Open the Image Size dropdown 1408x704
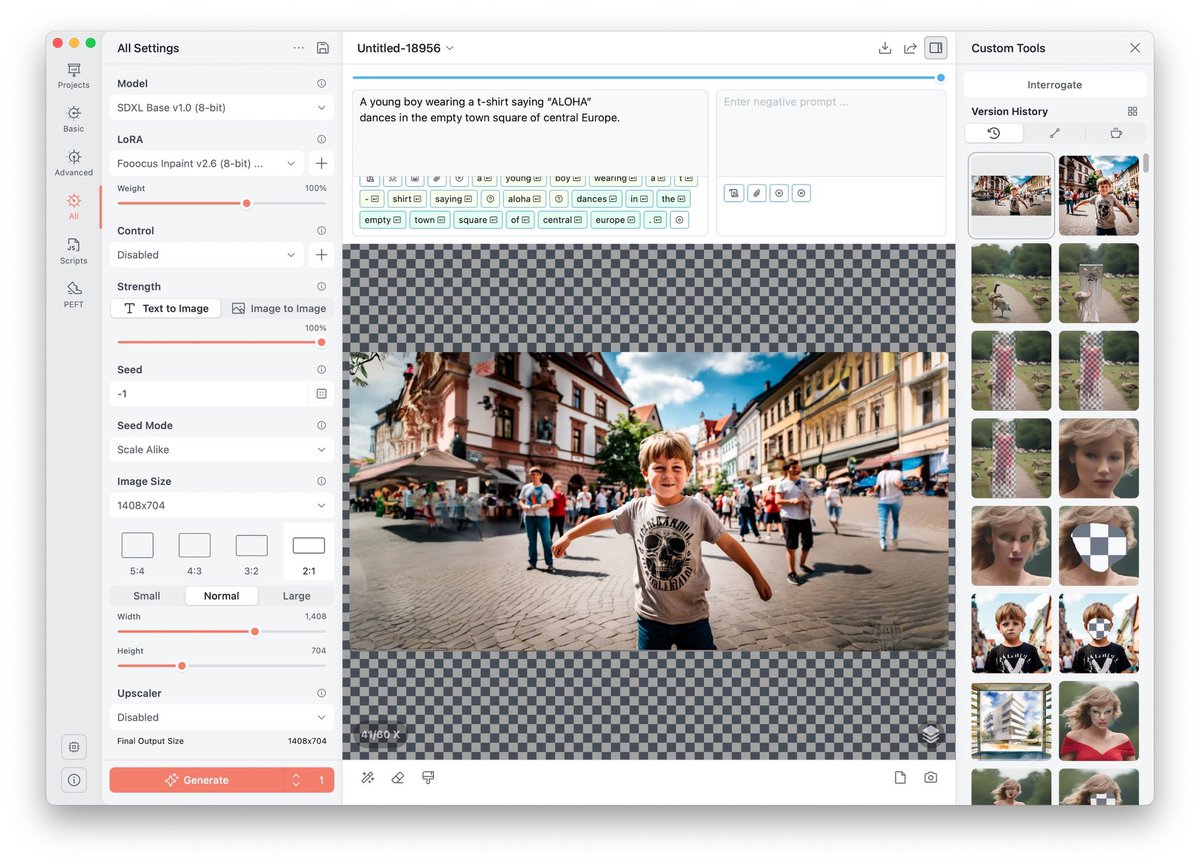Image resolution: width=1200 pixels, height=866 pixels. click(222, 506)
